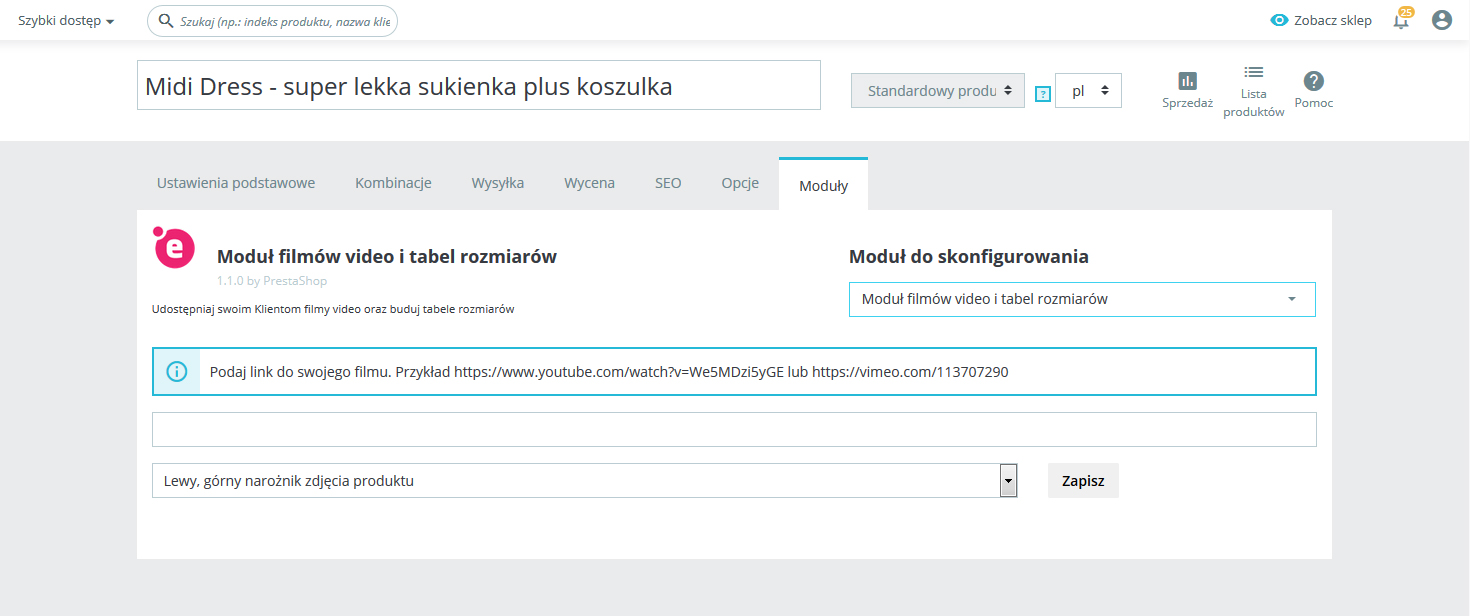Click the Zobacz sklep eye icon
The image size is (1470, 616).
coord(1279,20)
